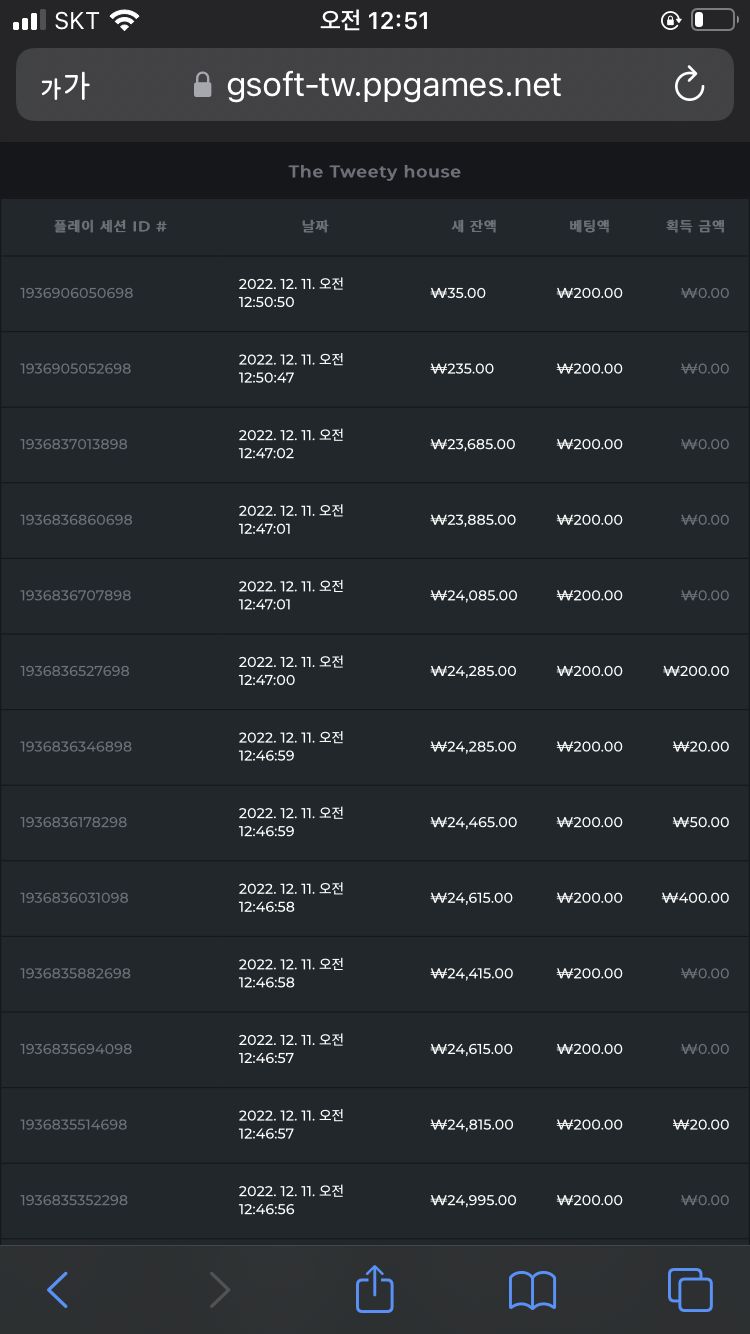Open session ID 1936835352298
The width and height of the screenshot is (750, 1334).
point(74,1200)
